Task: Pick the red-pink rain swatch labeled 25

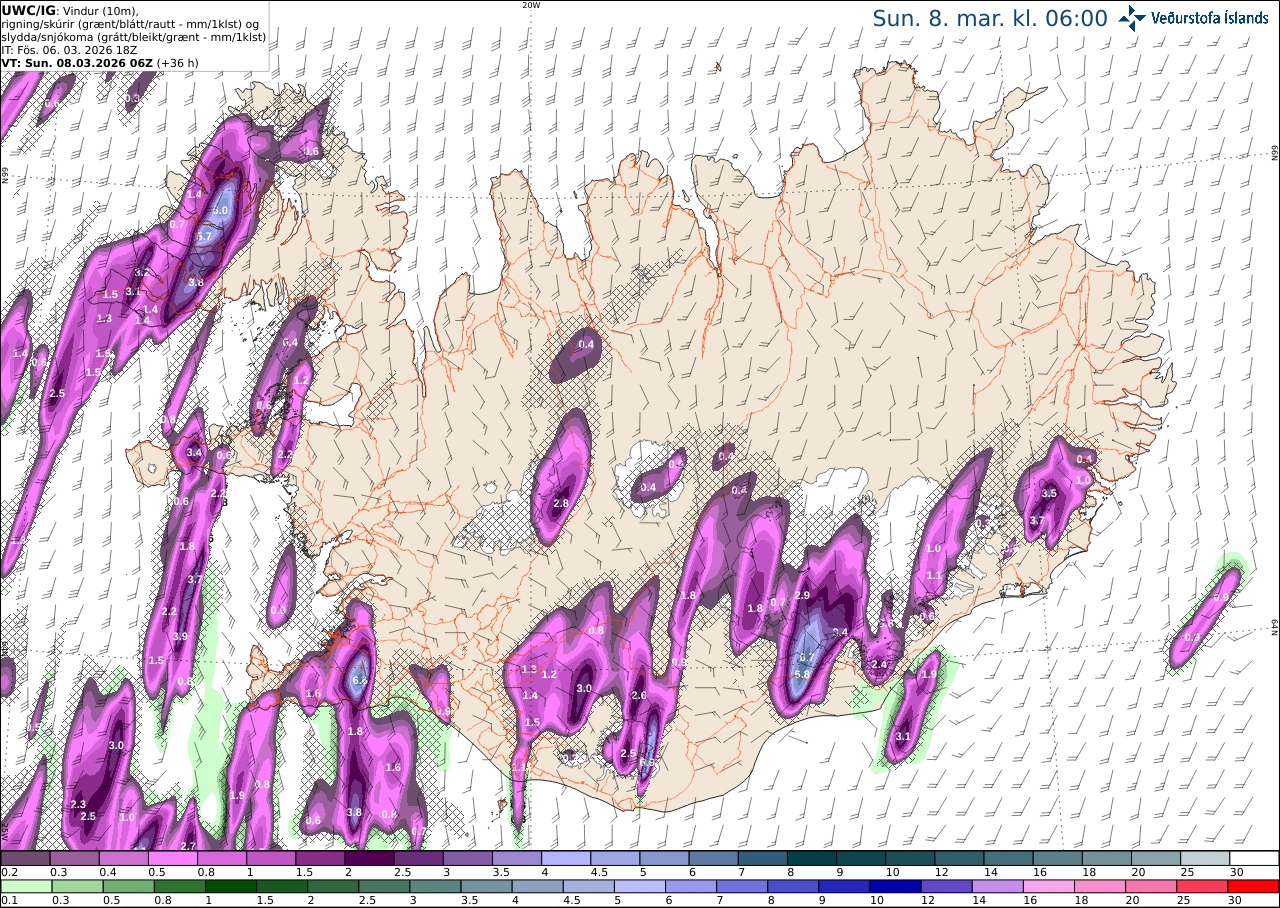Action: [x=1203, y=886]
